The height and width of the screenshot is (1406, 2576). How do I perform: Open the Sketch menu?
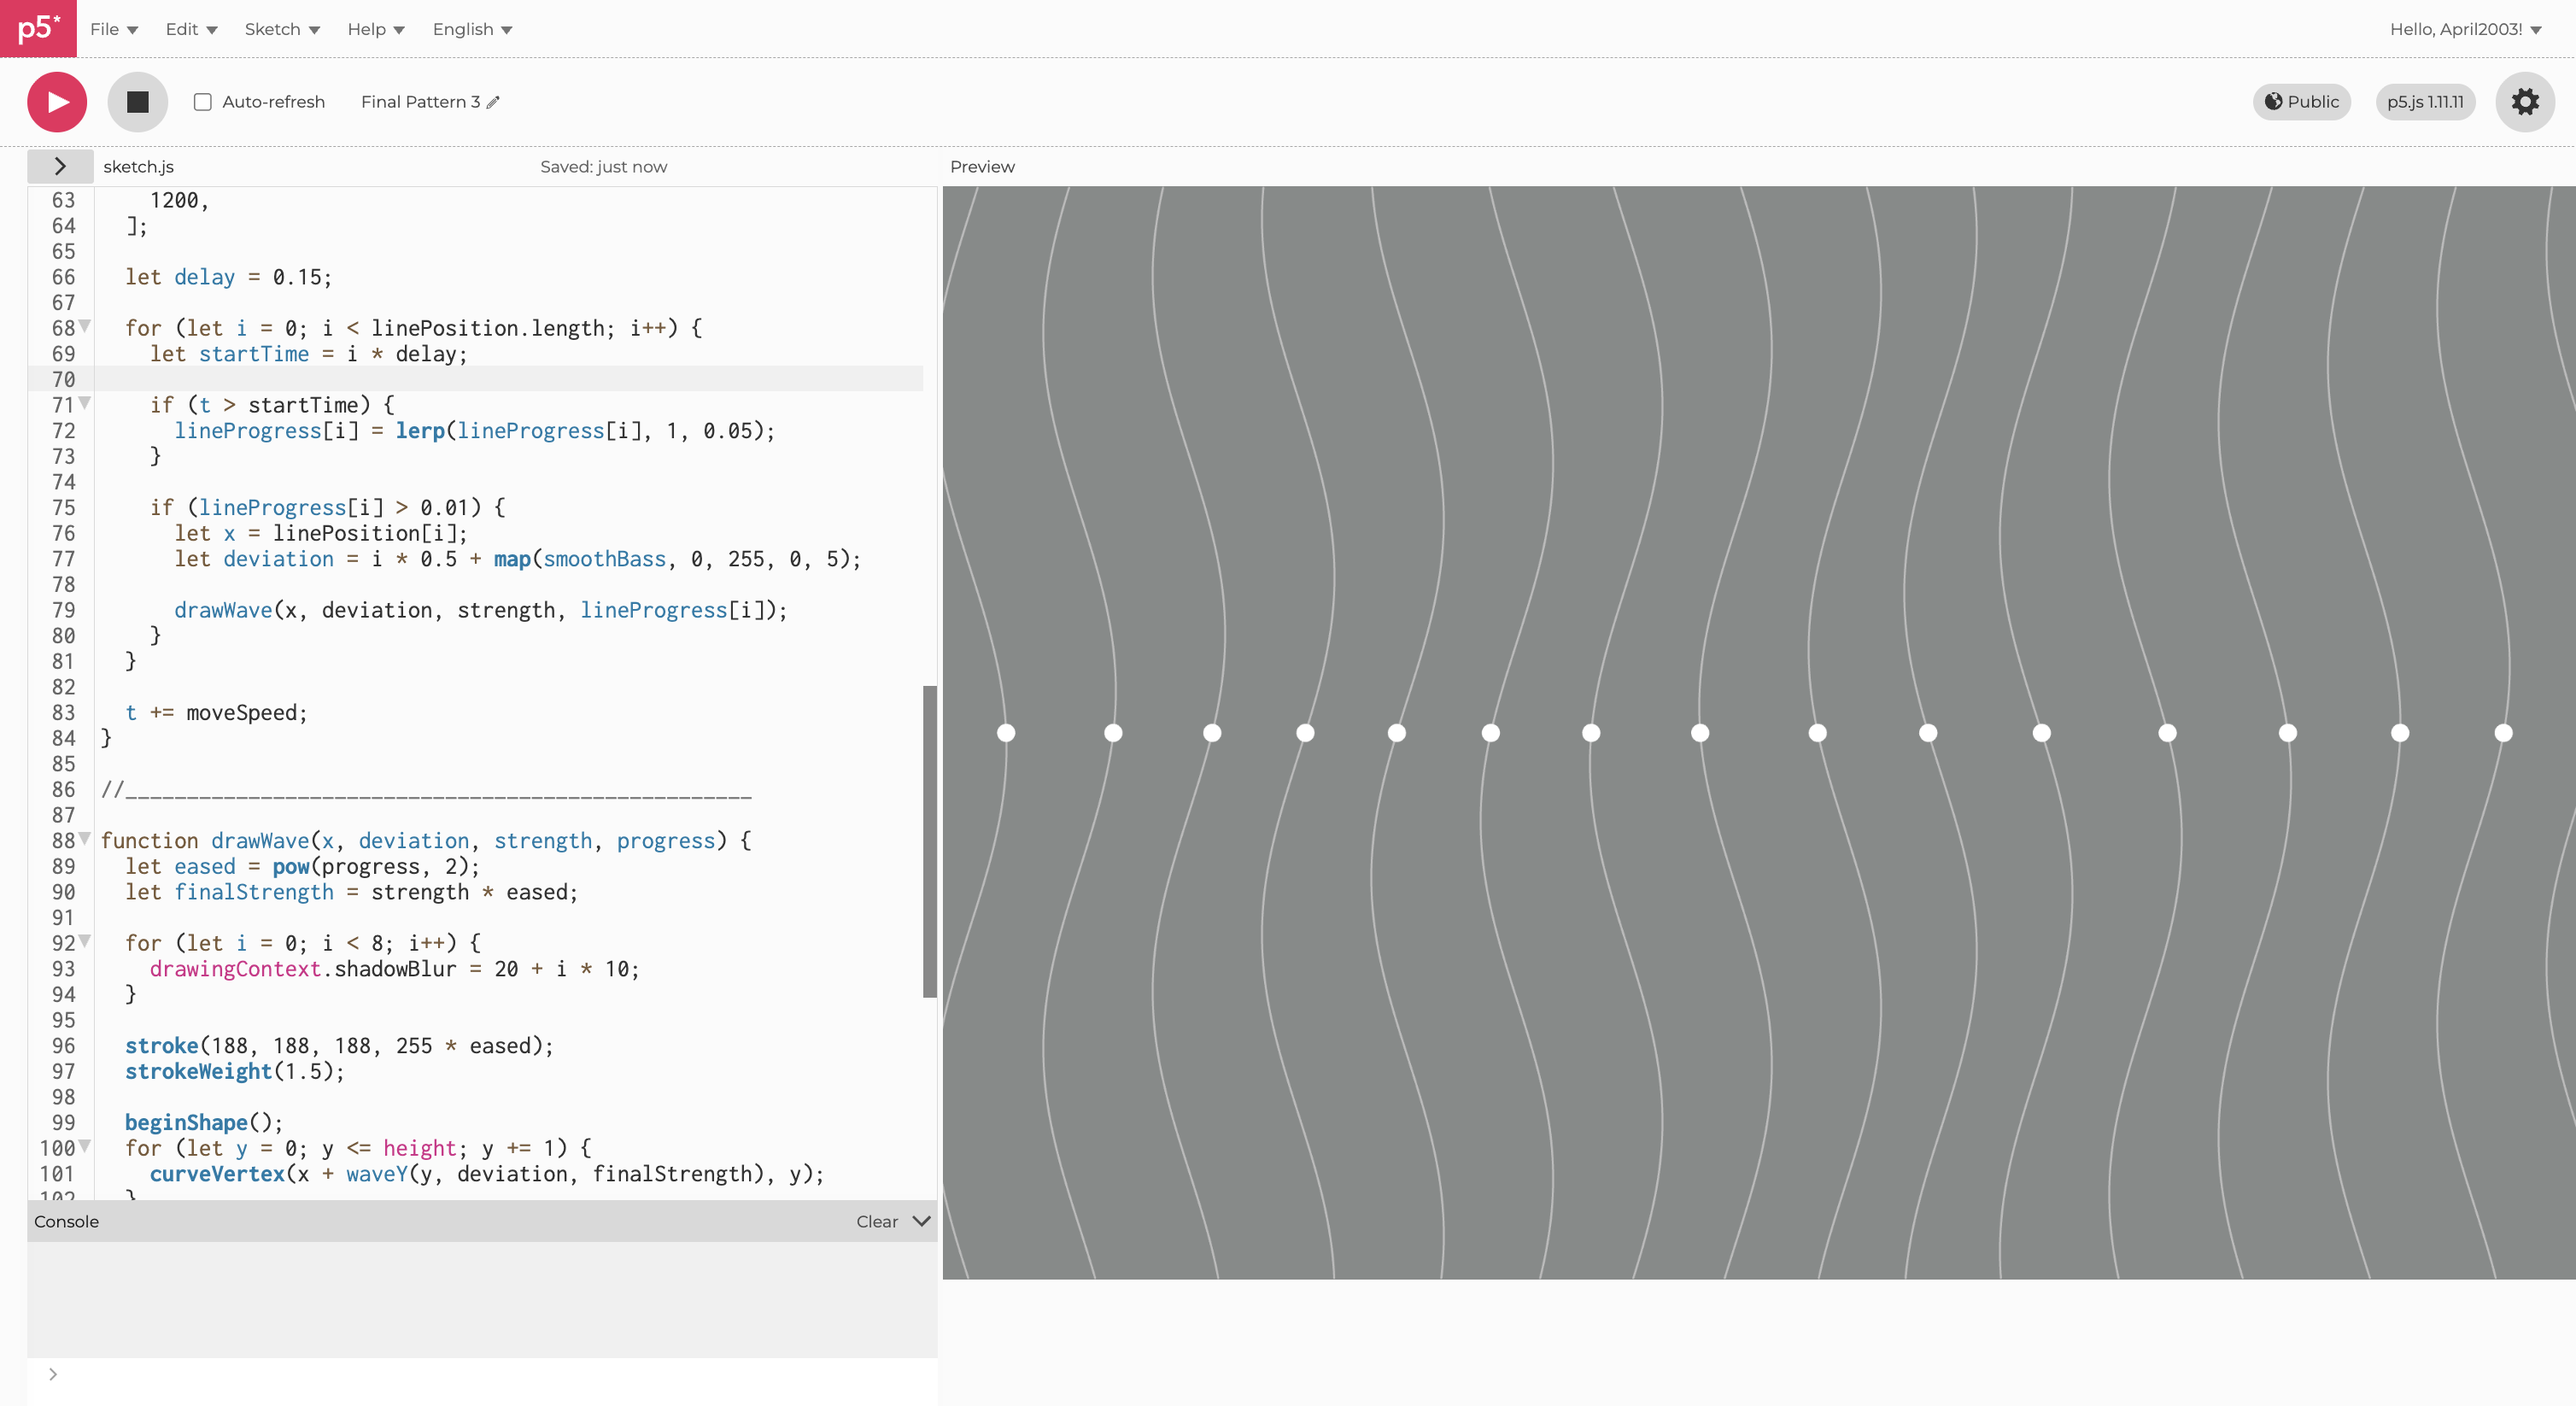(x=282, y=29)
